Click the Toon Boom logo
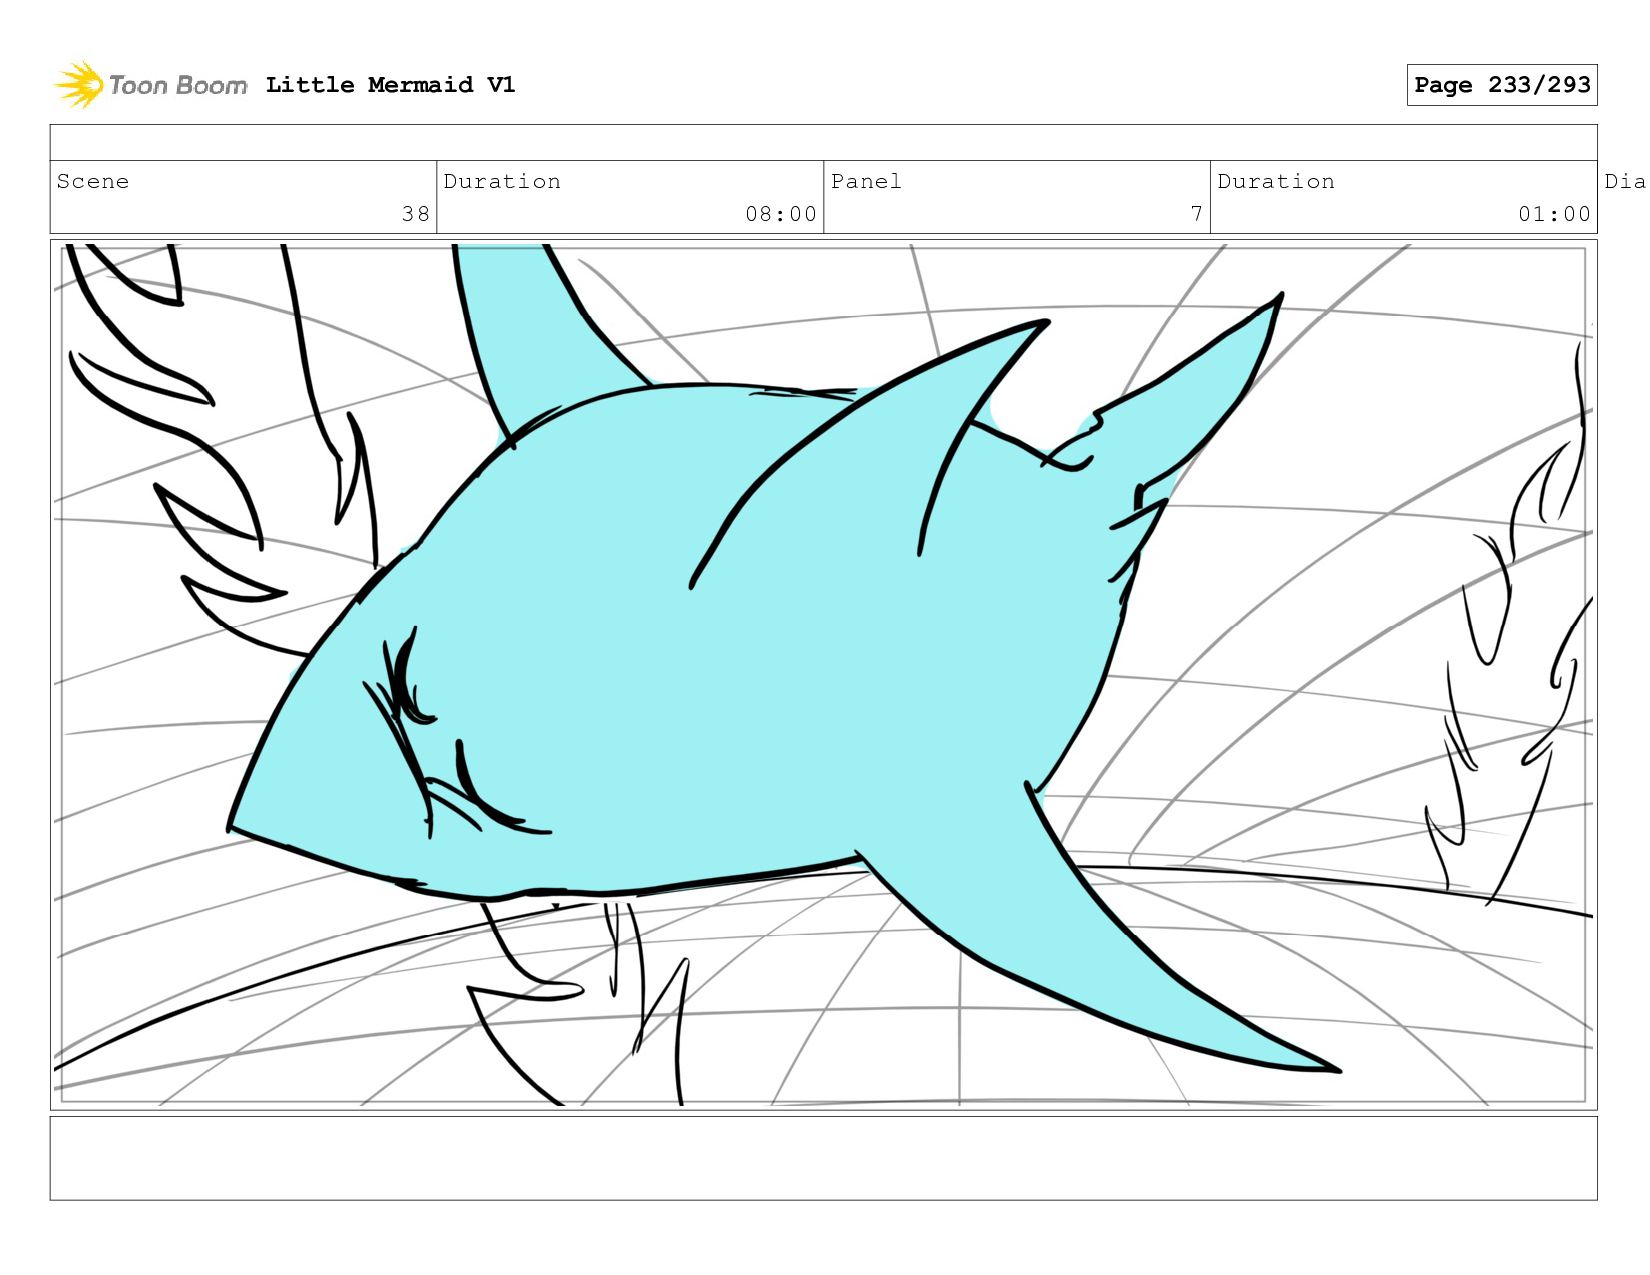The width and height of the screenshot is (1650, 1275). coord(150,85)
